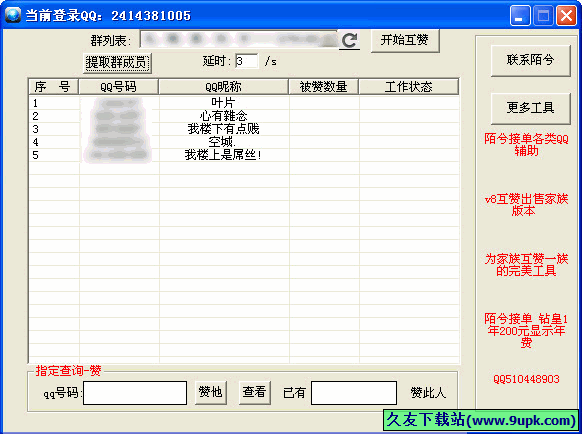Click the globe app icon in title bar
Screen dimensions: 582x434
[x=12, y=15]
